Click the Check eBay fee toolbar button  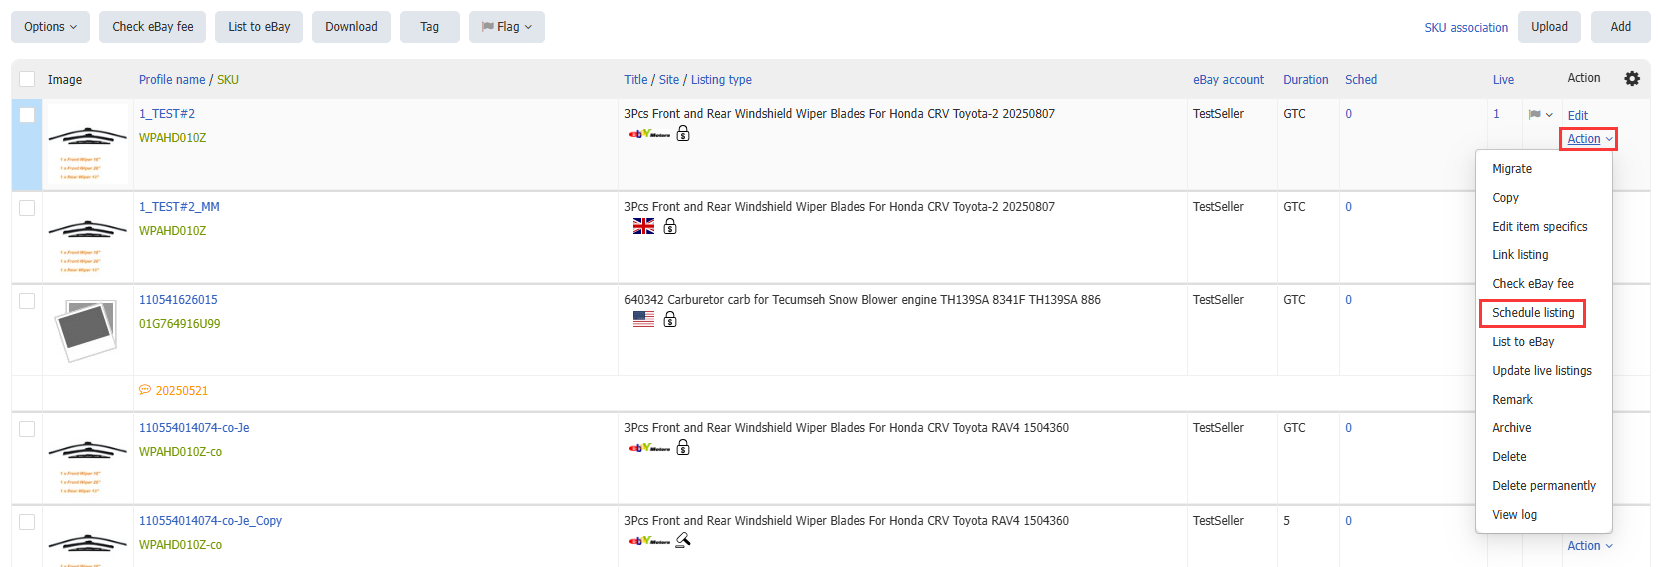(x=153, y=27)
